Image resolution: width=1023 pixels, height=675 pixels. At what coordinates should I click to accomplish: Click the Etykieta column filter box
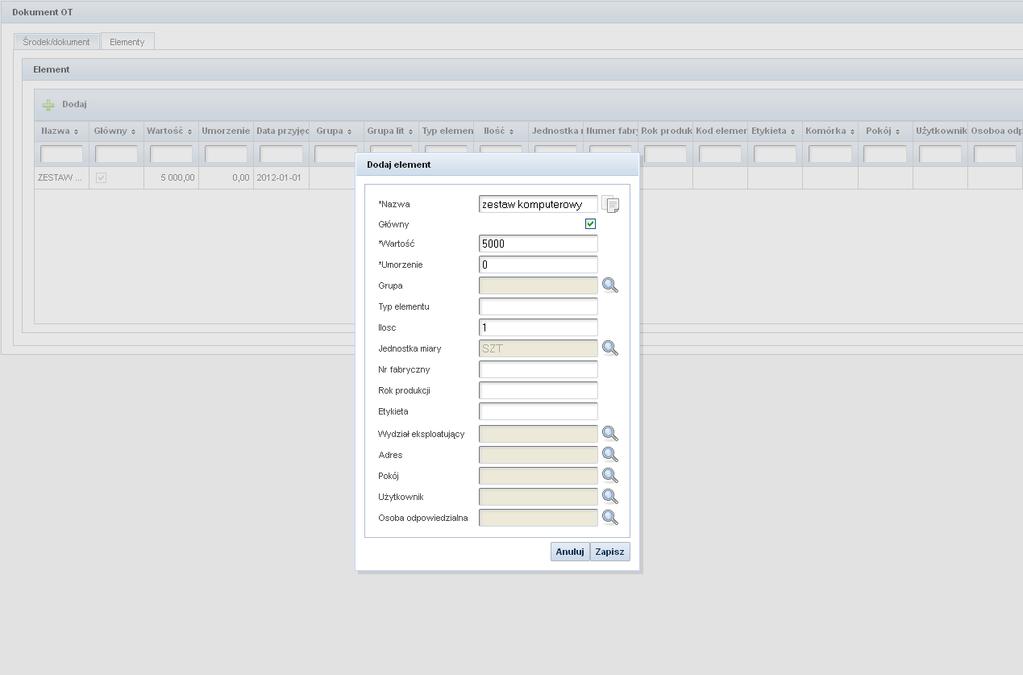click(x=775, y=154)
